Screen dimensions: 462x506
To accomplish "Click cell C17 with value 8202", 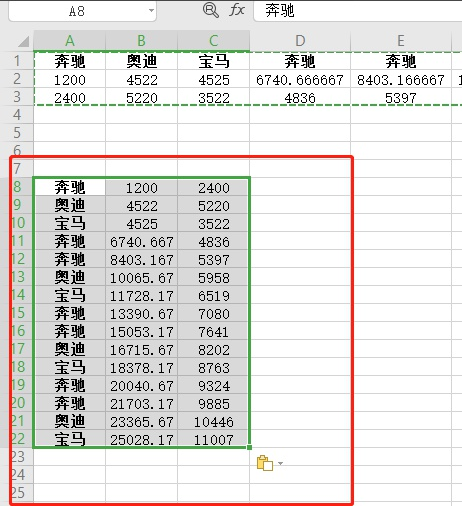I will point(214,349).
